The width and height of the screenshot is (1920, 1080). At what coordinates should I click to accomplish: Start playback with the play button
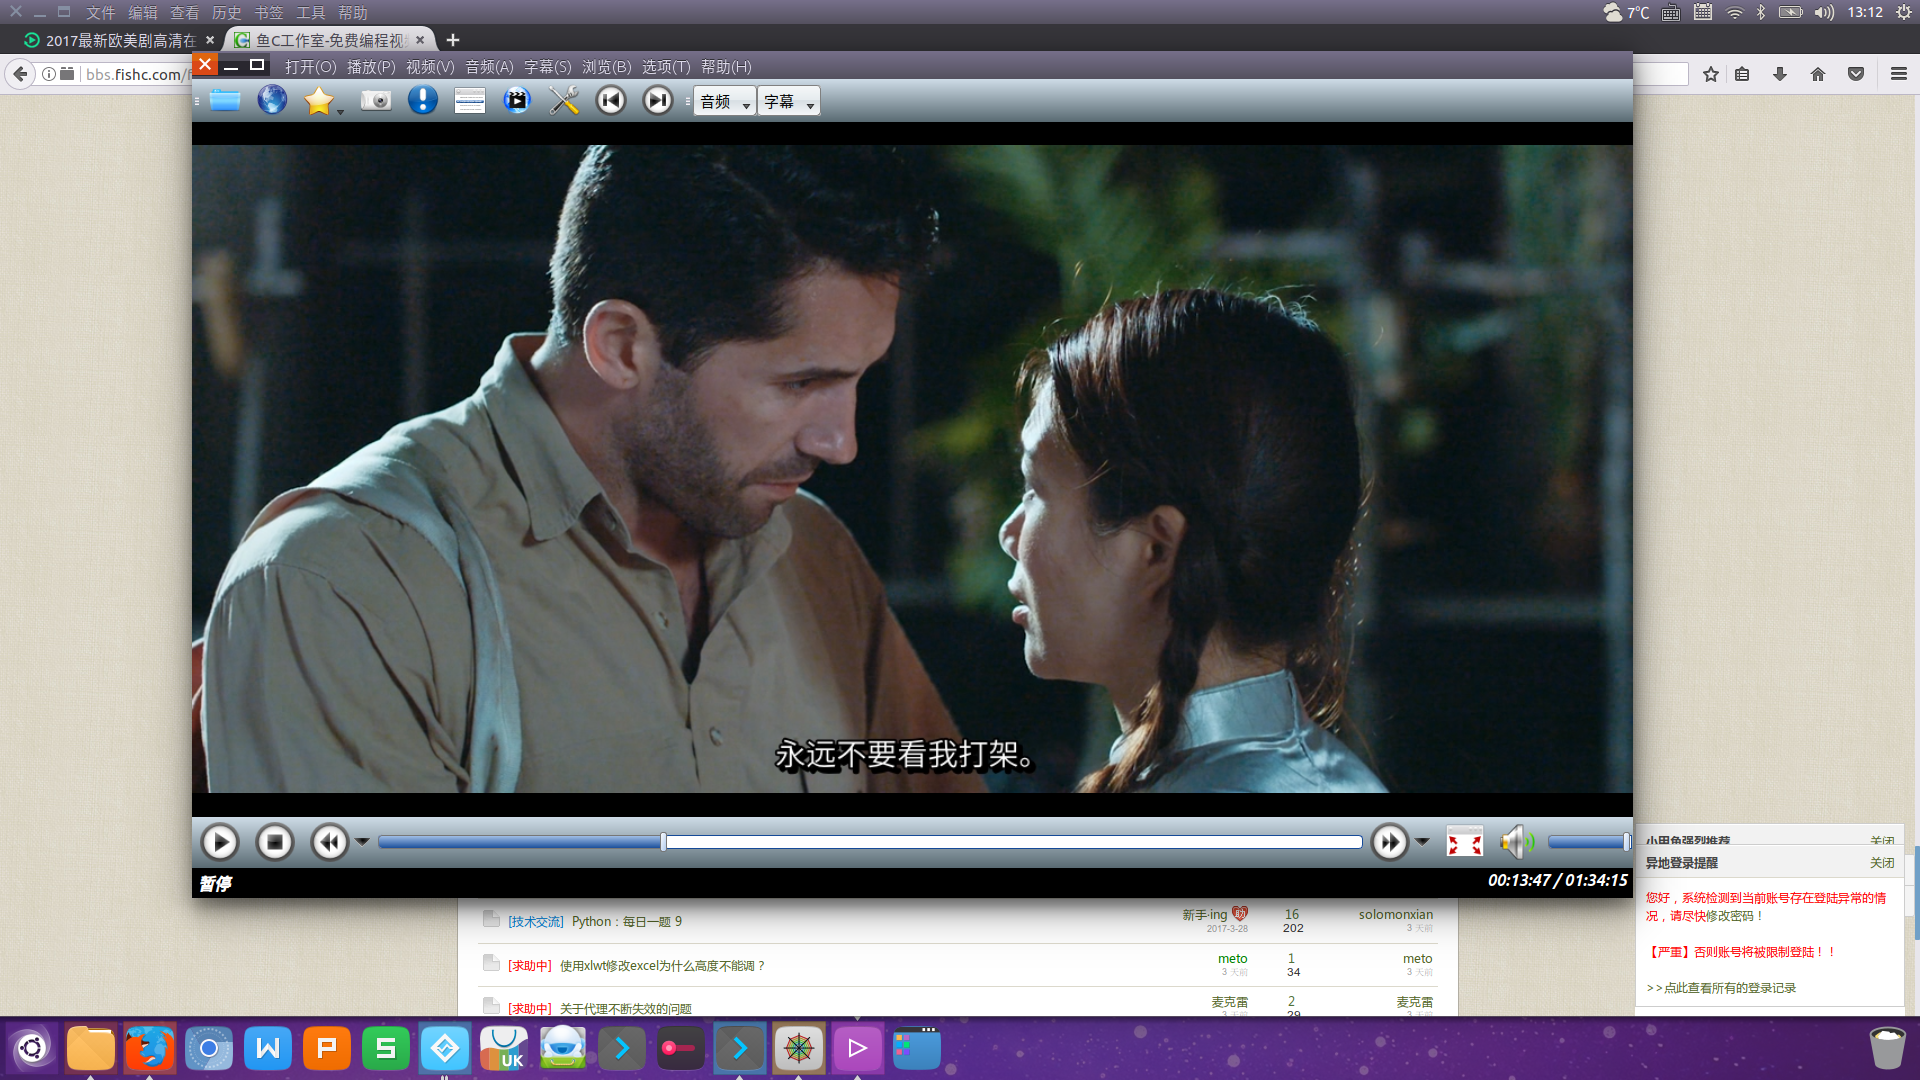220,842
